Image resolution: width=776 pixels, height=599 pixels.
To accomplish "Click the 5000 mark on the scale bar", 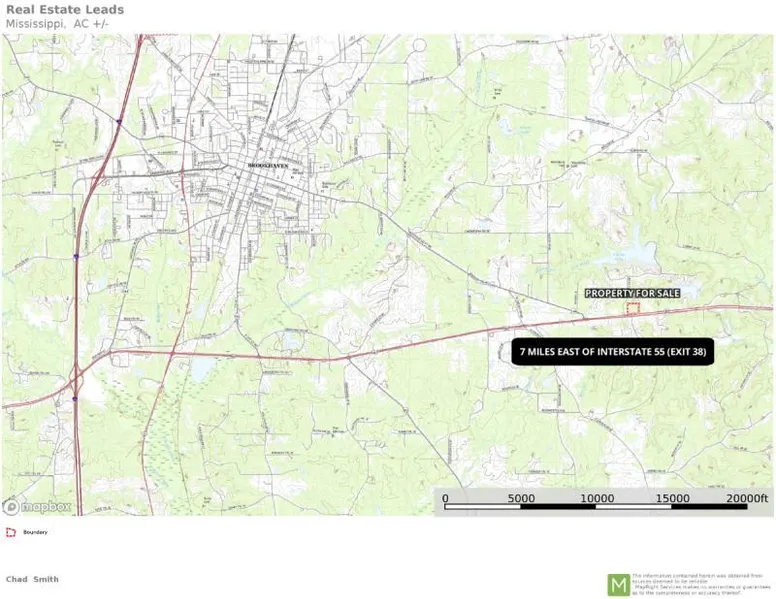I will click(521, 498).
